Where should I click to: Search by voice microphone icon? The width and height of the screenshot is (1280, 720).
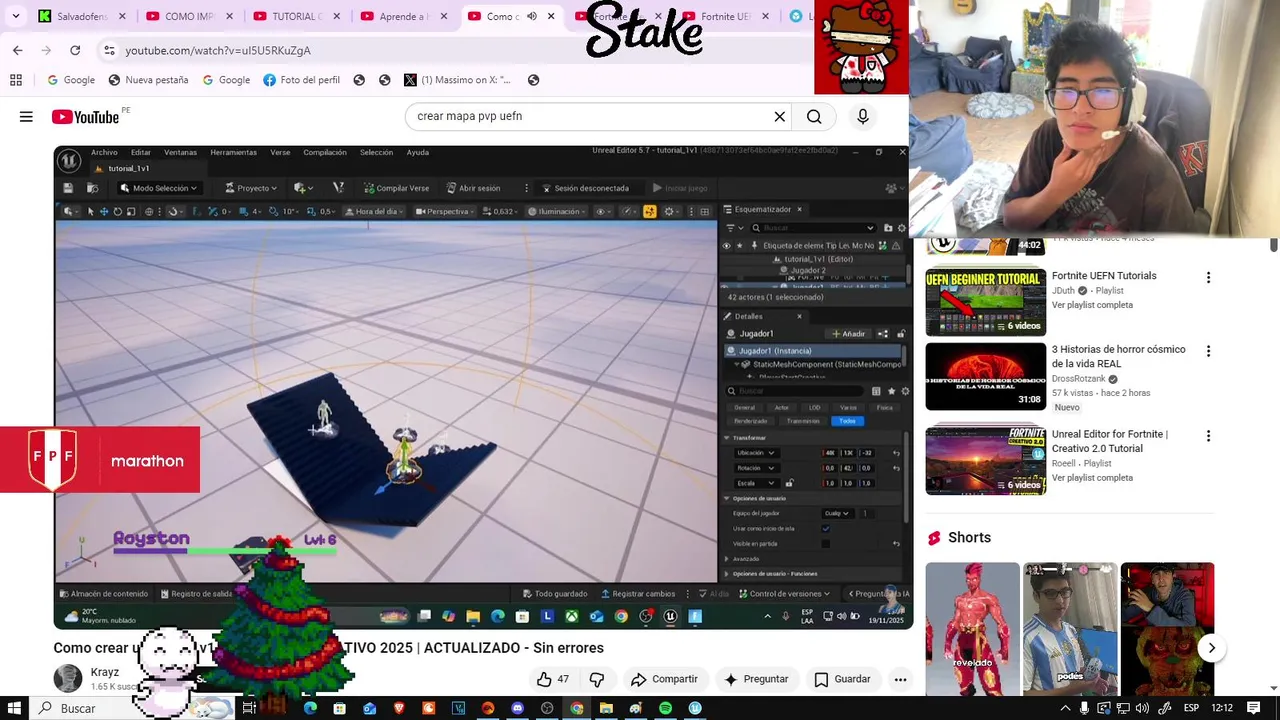coord(863,117)
